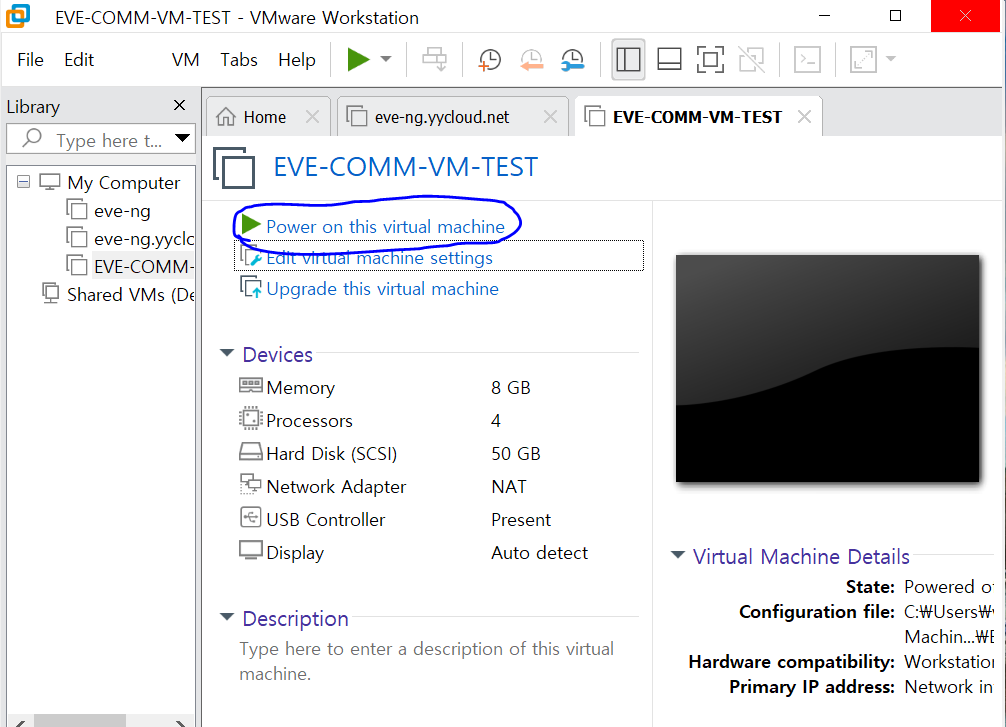Screen dimensions: 1006x727
Task: Click the NAT network value
Action: point(509,486)
